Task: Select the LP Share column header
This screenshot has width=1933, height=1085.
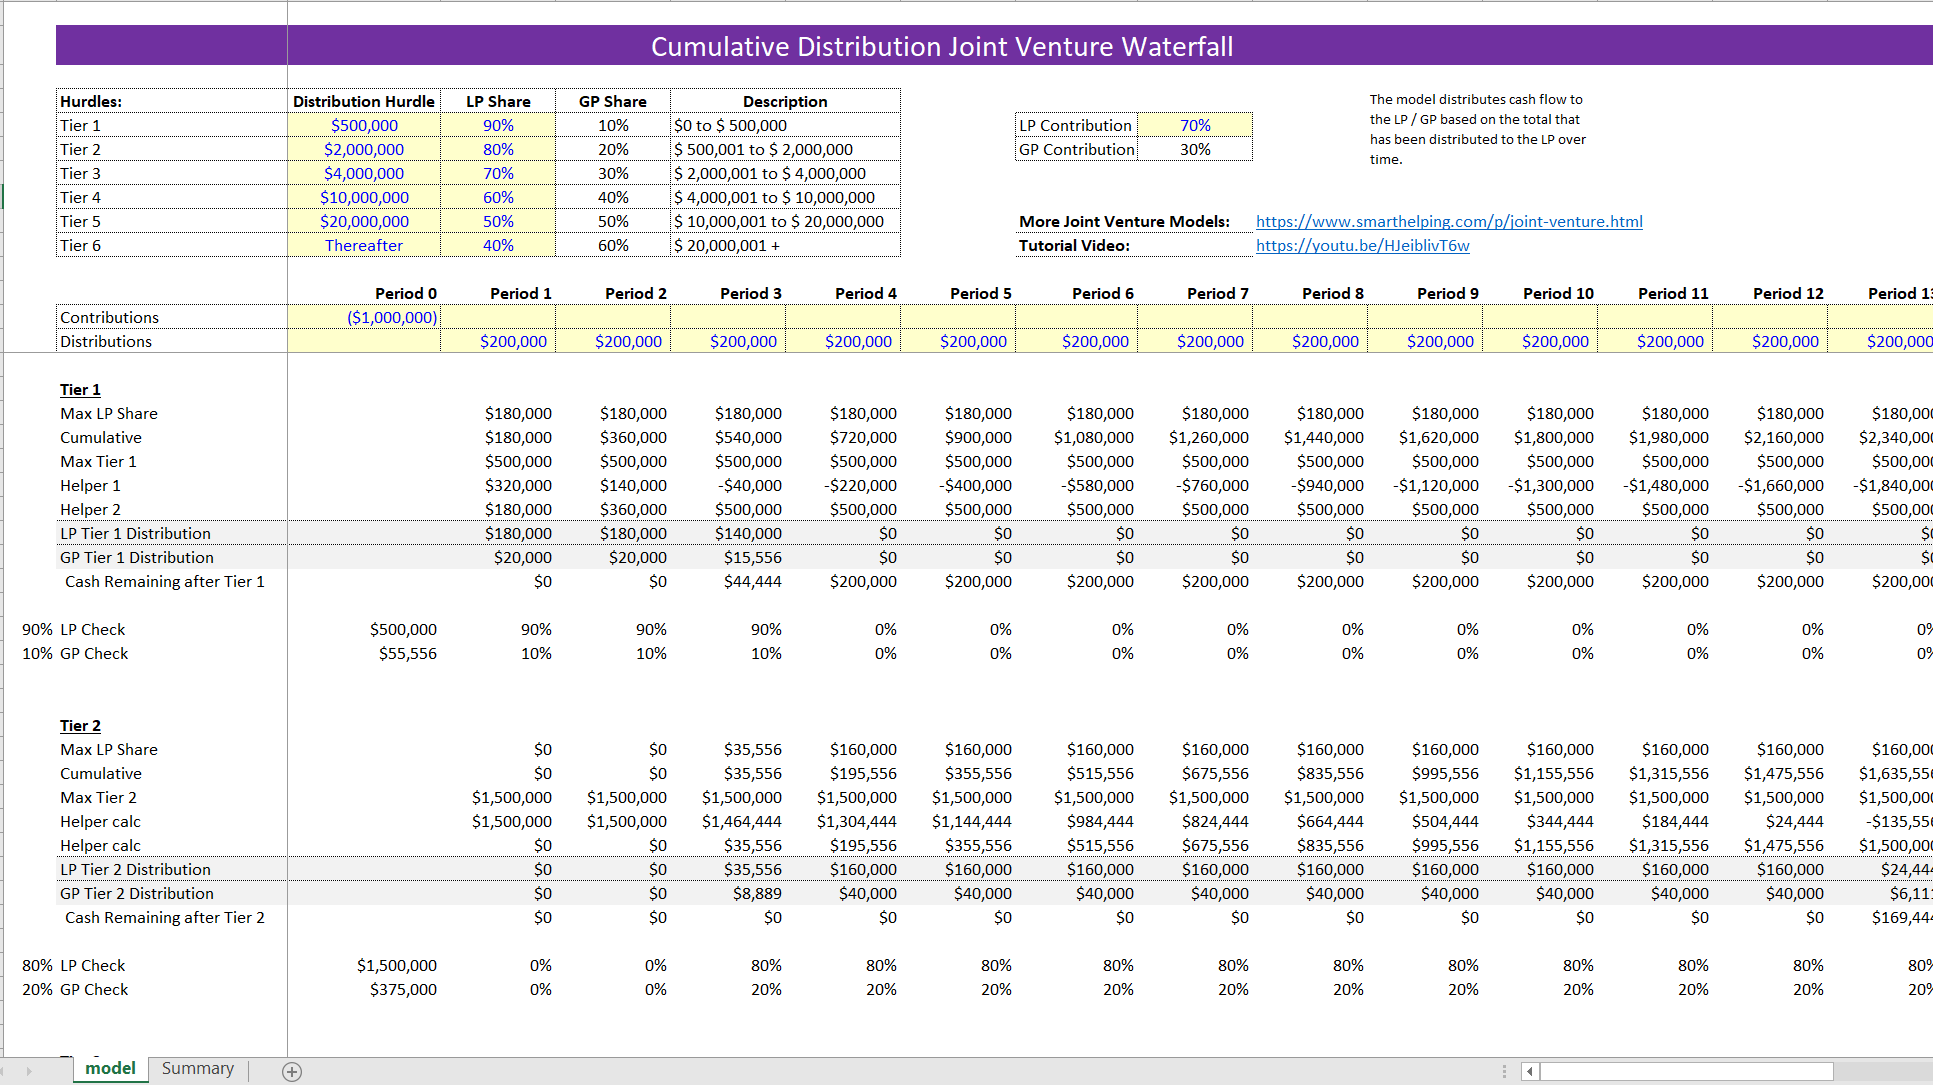Action: 498,101
